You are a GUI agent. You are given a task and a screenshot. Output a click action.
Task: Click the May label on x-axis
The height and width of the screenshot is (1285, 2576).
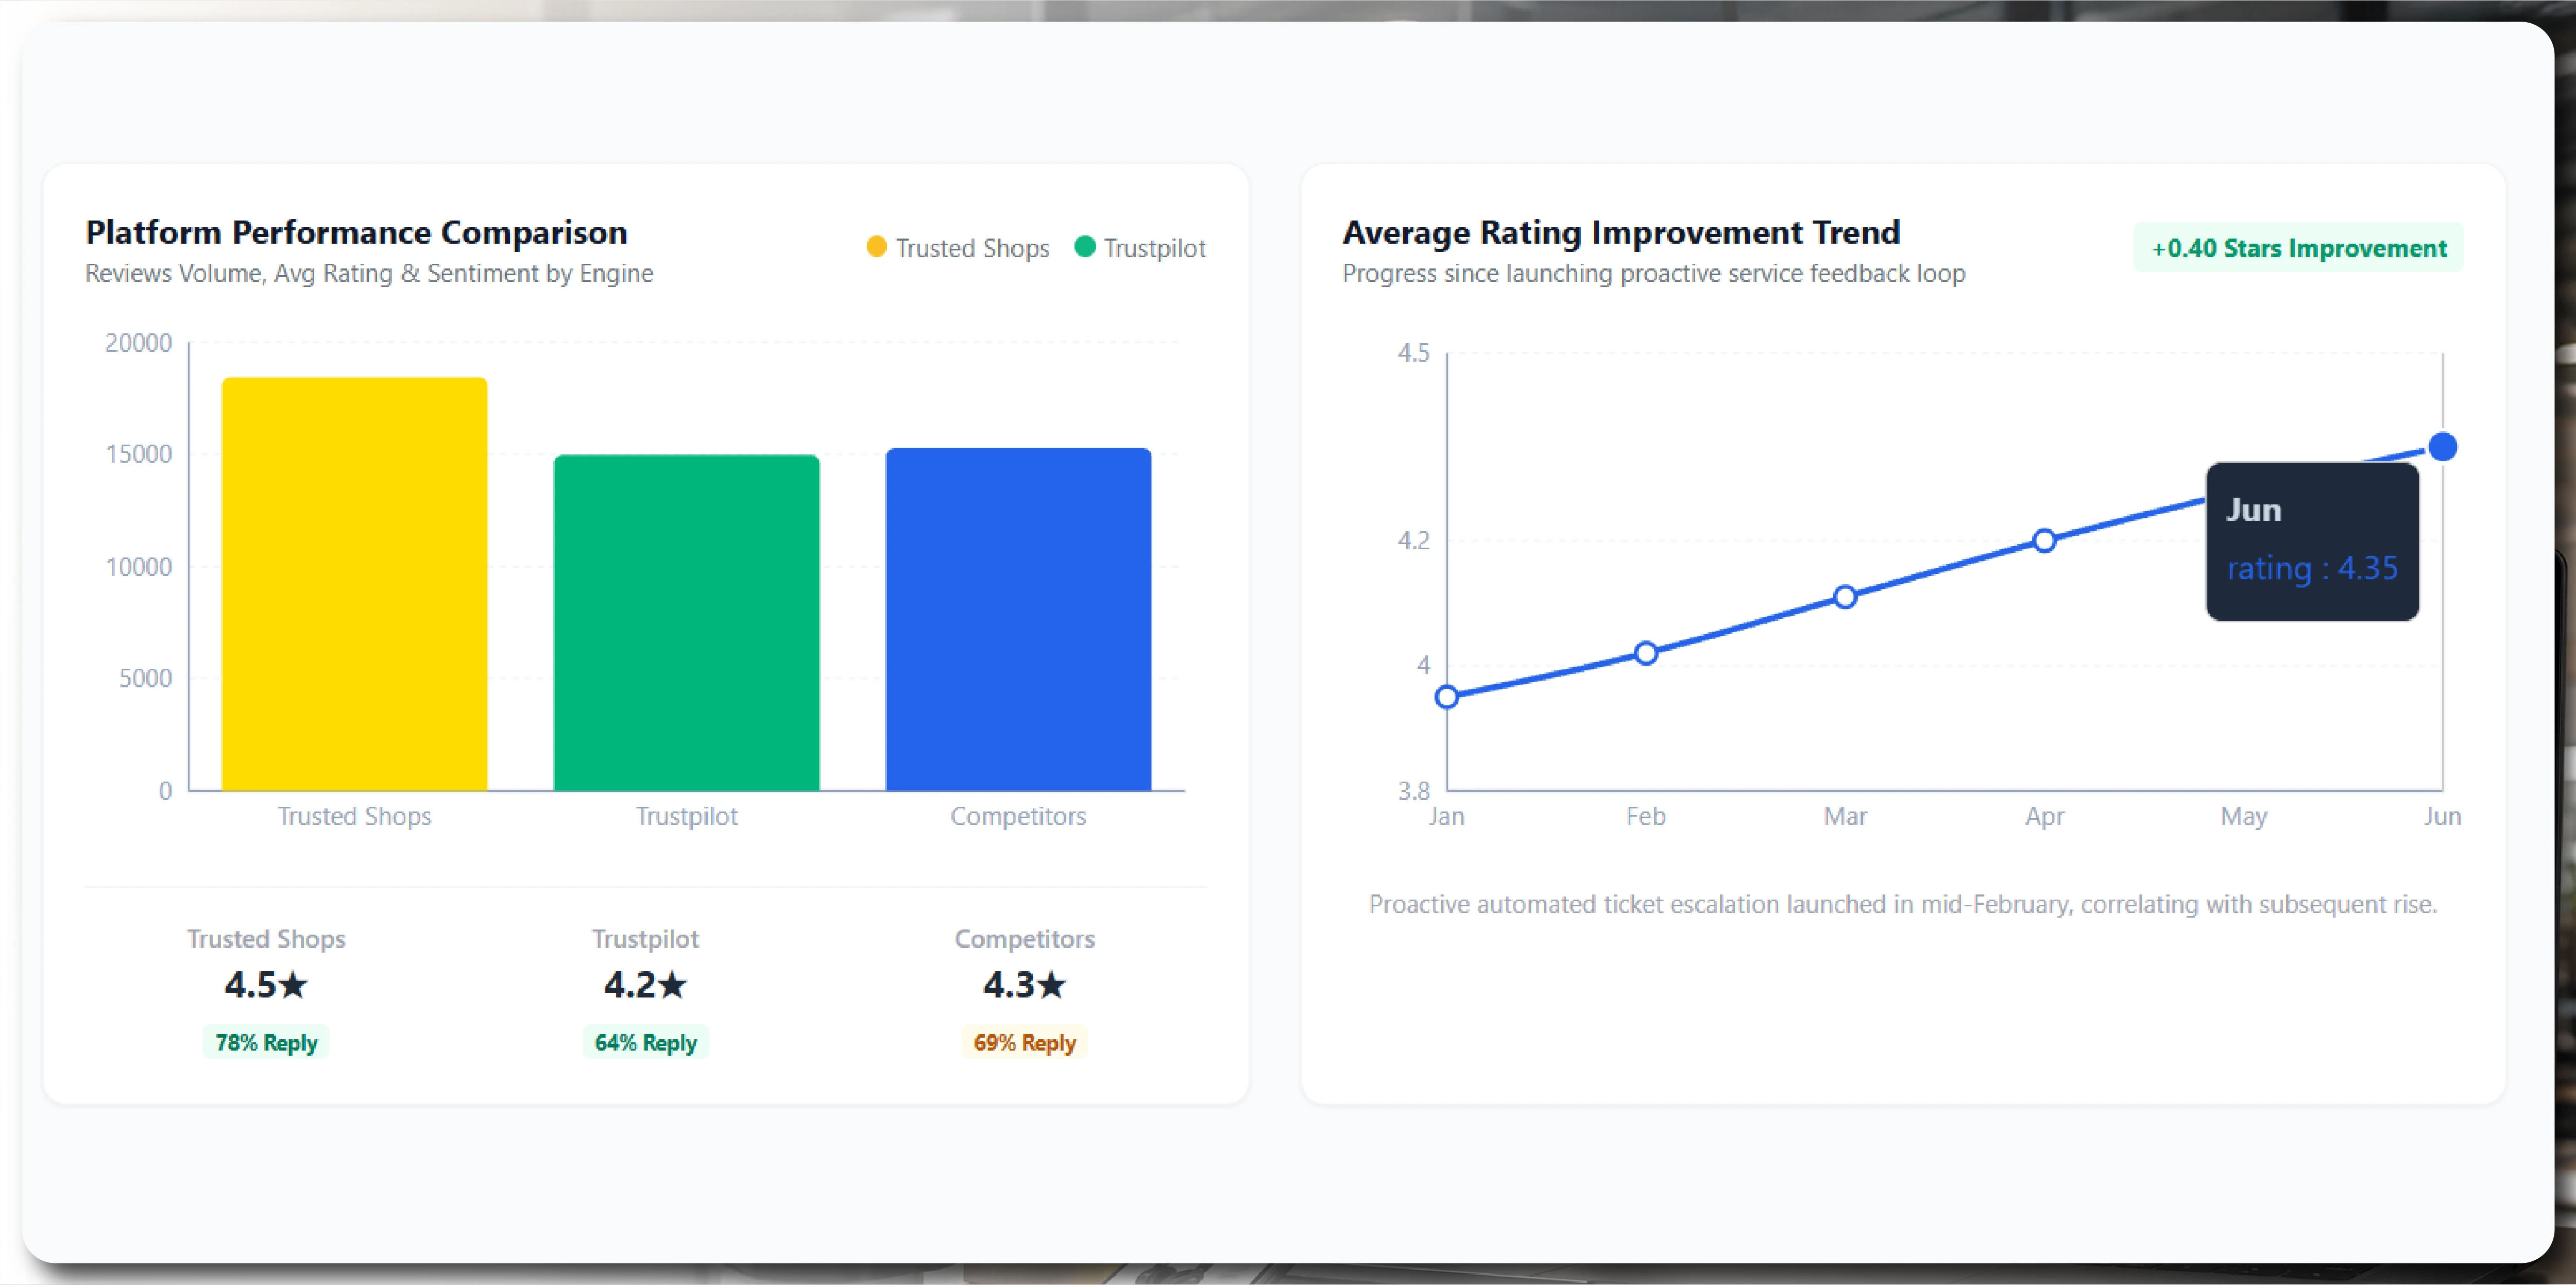pyautogui.click(x=2243, y=816)
